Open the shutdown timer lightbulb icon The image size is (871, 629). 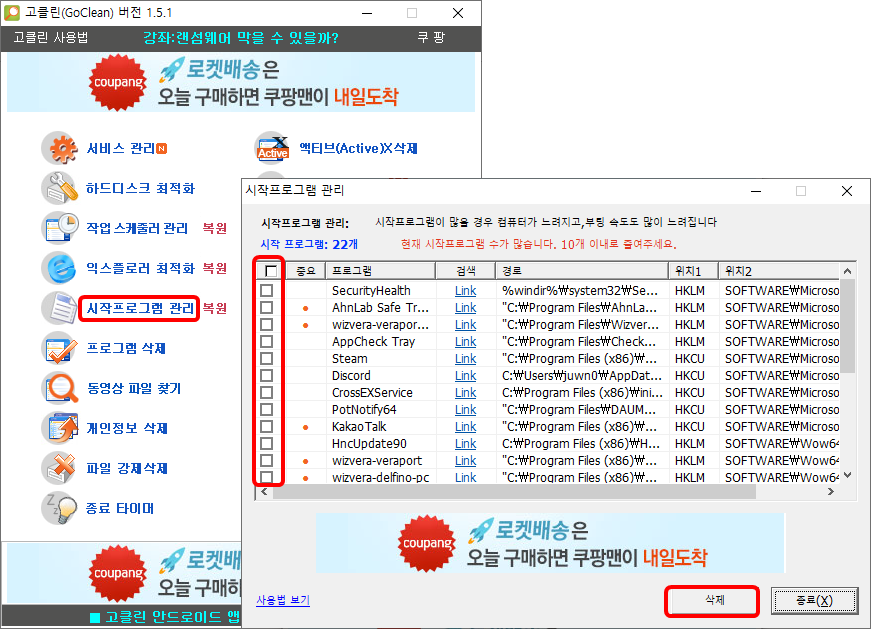pos(59,508)
